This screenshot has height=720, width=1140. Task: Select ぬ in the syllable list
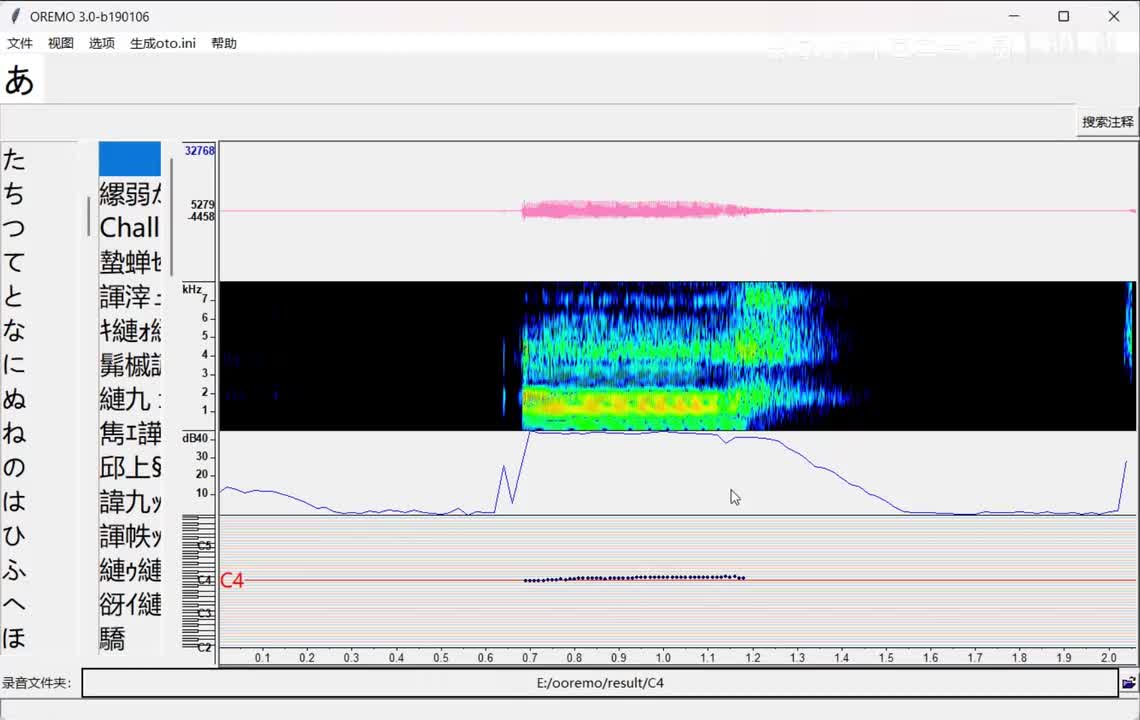[x=14, y=398]
